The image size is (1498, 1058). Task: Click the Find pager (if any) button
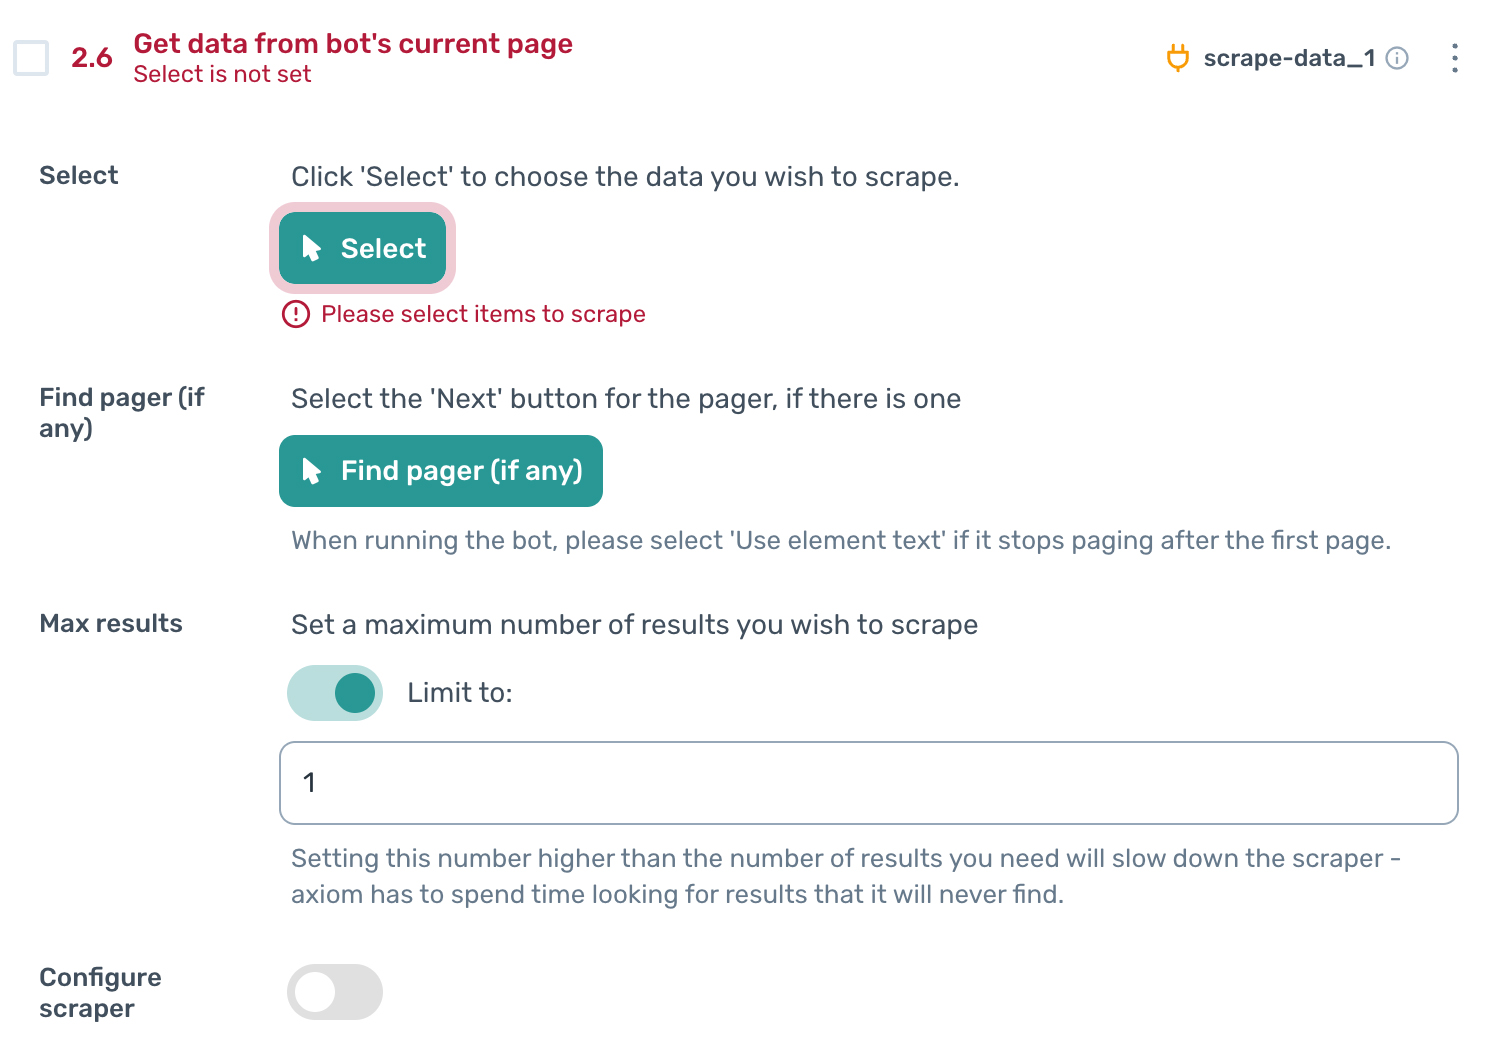pyautogui.click(x=441, y=470)
